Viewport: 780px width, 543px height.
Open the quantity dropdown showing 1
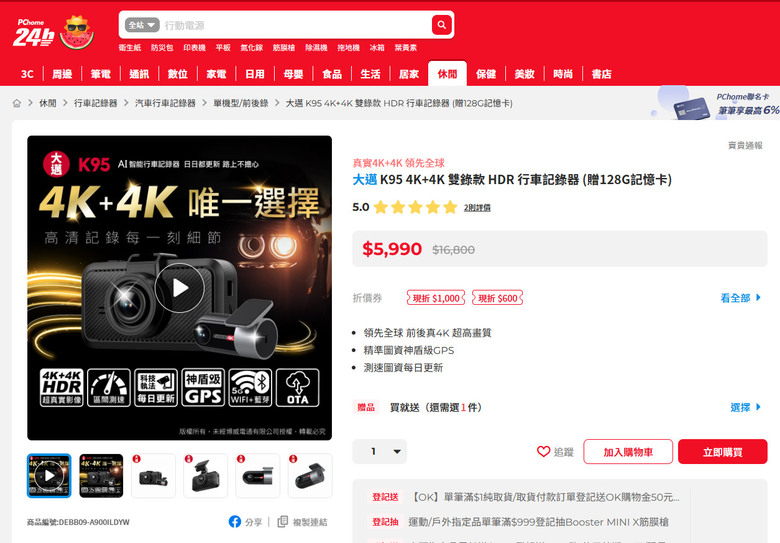[380, 452]
